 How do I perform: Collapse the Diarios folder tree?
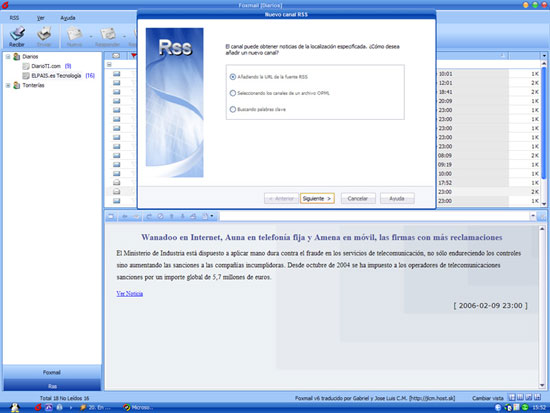pos(8,56)
